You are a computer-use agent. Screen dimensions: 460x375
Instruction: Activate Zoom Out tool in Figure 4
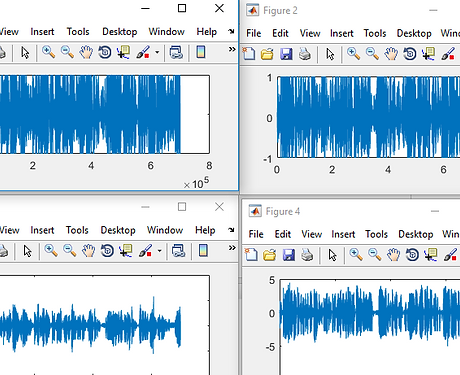pos(374,255)
